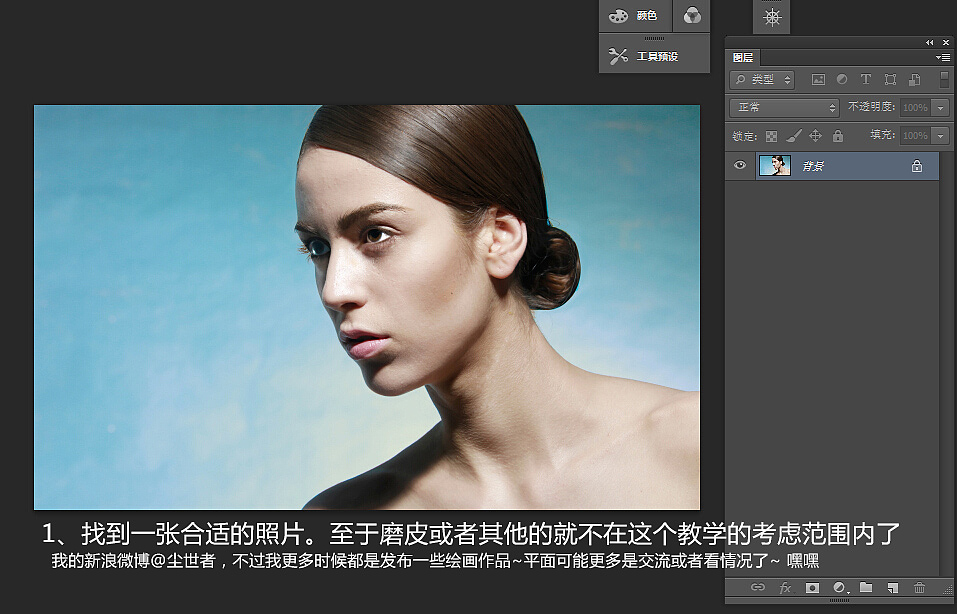The width and height of the screenshot is (957, 614).
Task: Delete layer with trash icon
Action: (x=919, y=587)
